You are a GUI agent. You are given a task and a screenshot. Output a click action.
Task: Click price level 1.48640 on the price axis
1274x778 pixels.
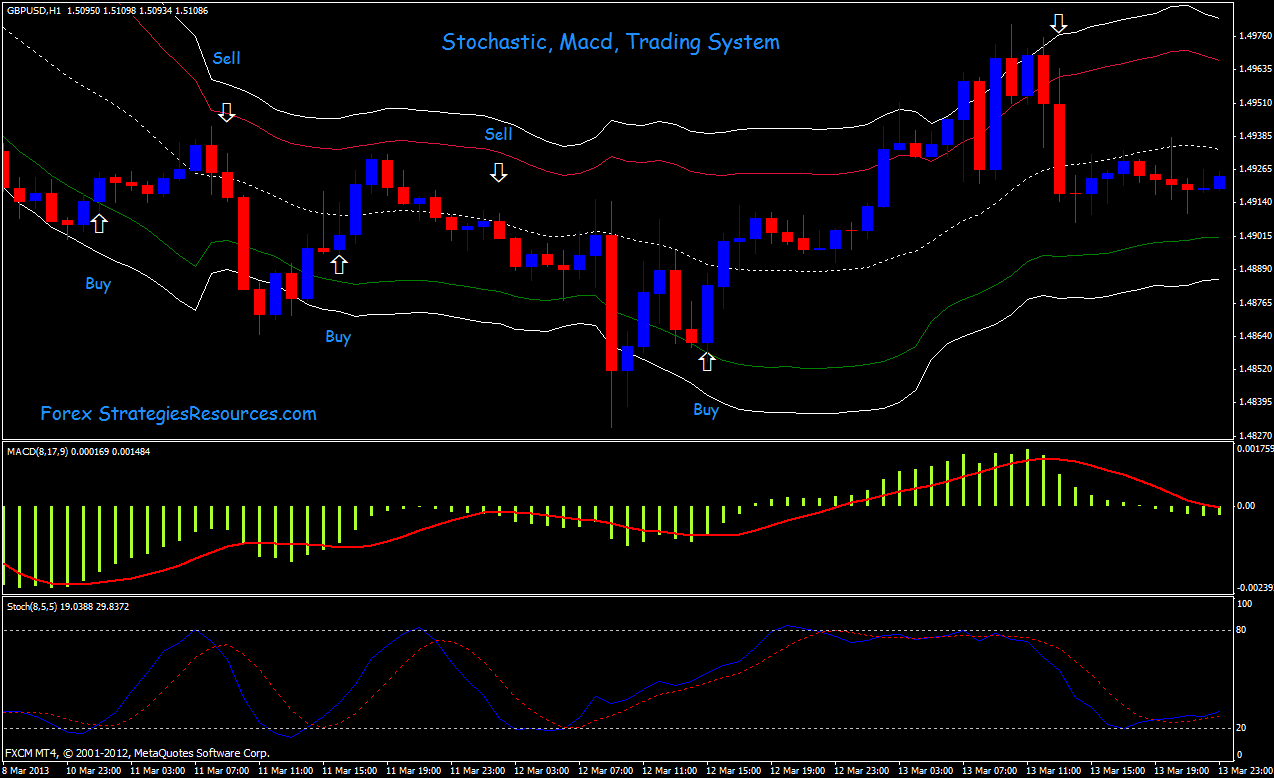coord(1254,335)
